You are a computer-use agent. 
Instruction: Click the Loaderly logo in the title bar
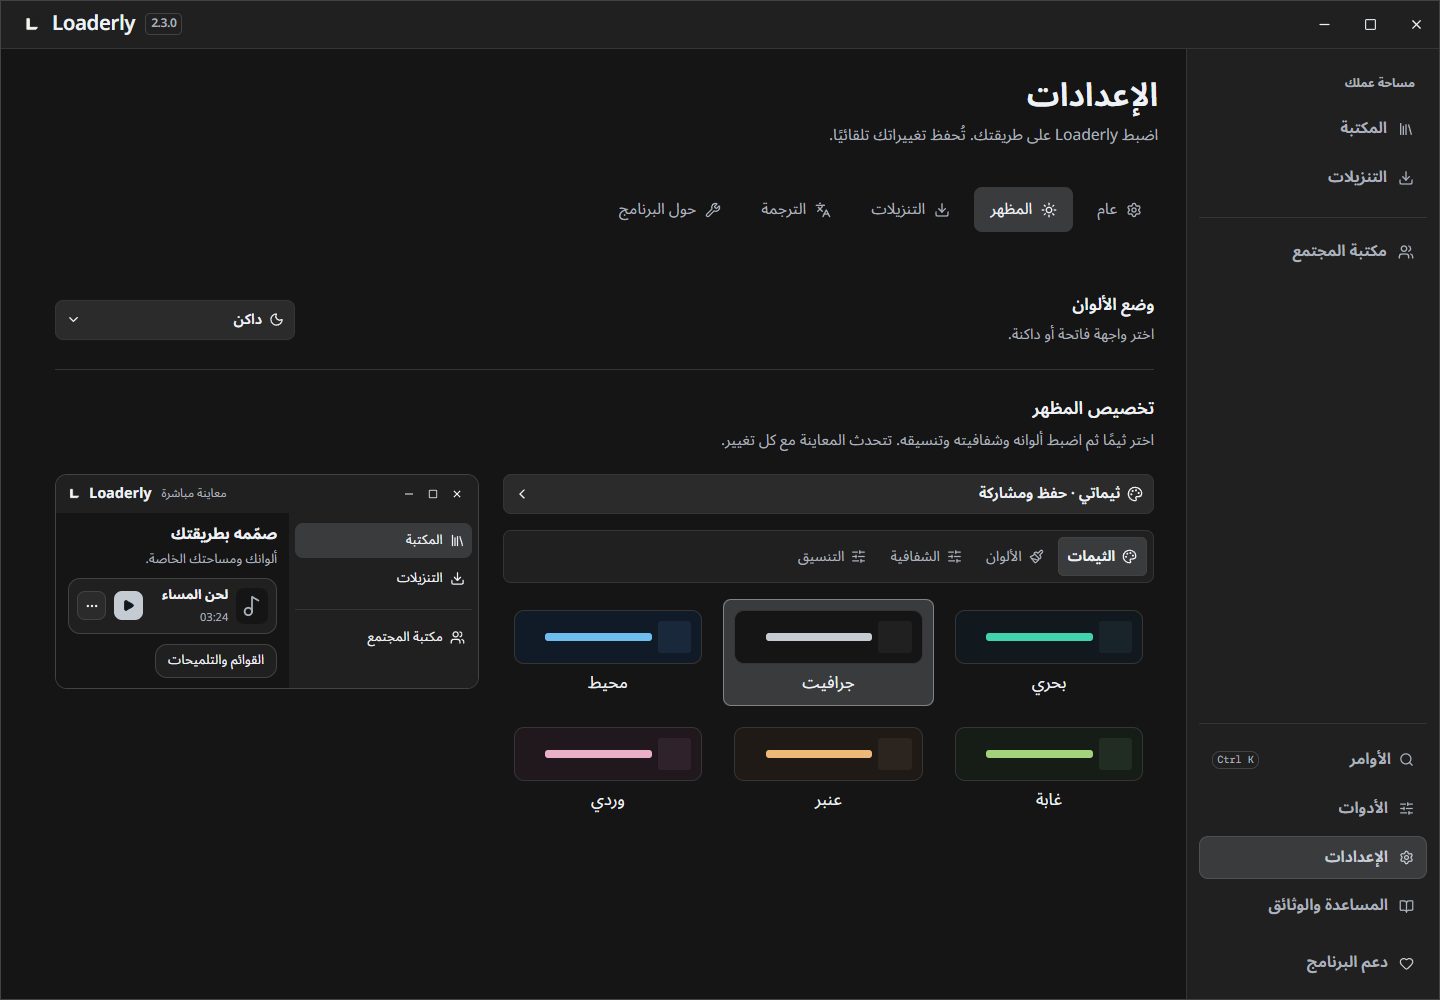coord(32,24)
